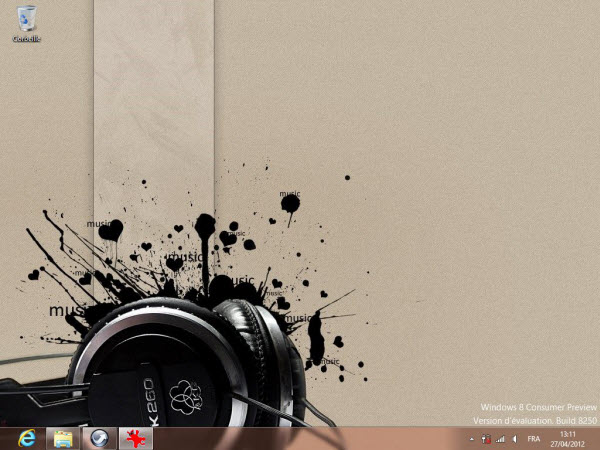600x450 pixels.
Task: Click Show desktop strip at taskbar's right end
Action: [x=597, y=438]
